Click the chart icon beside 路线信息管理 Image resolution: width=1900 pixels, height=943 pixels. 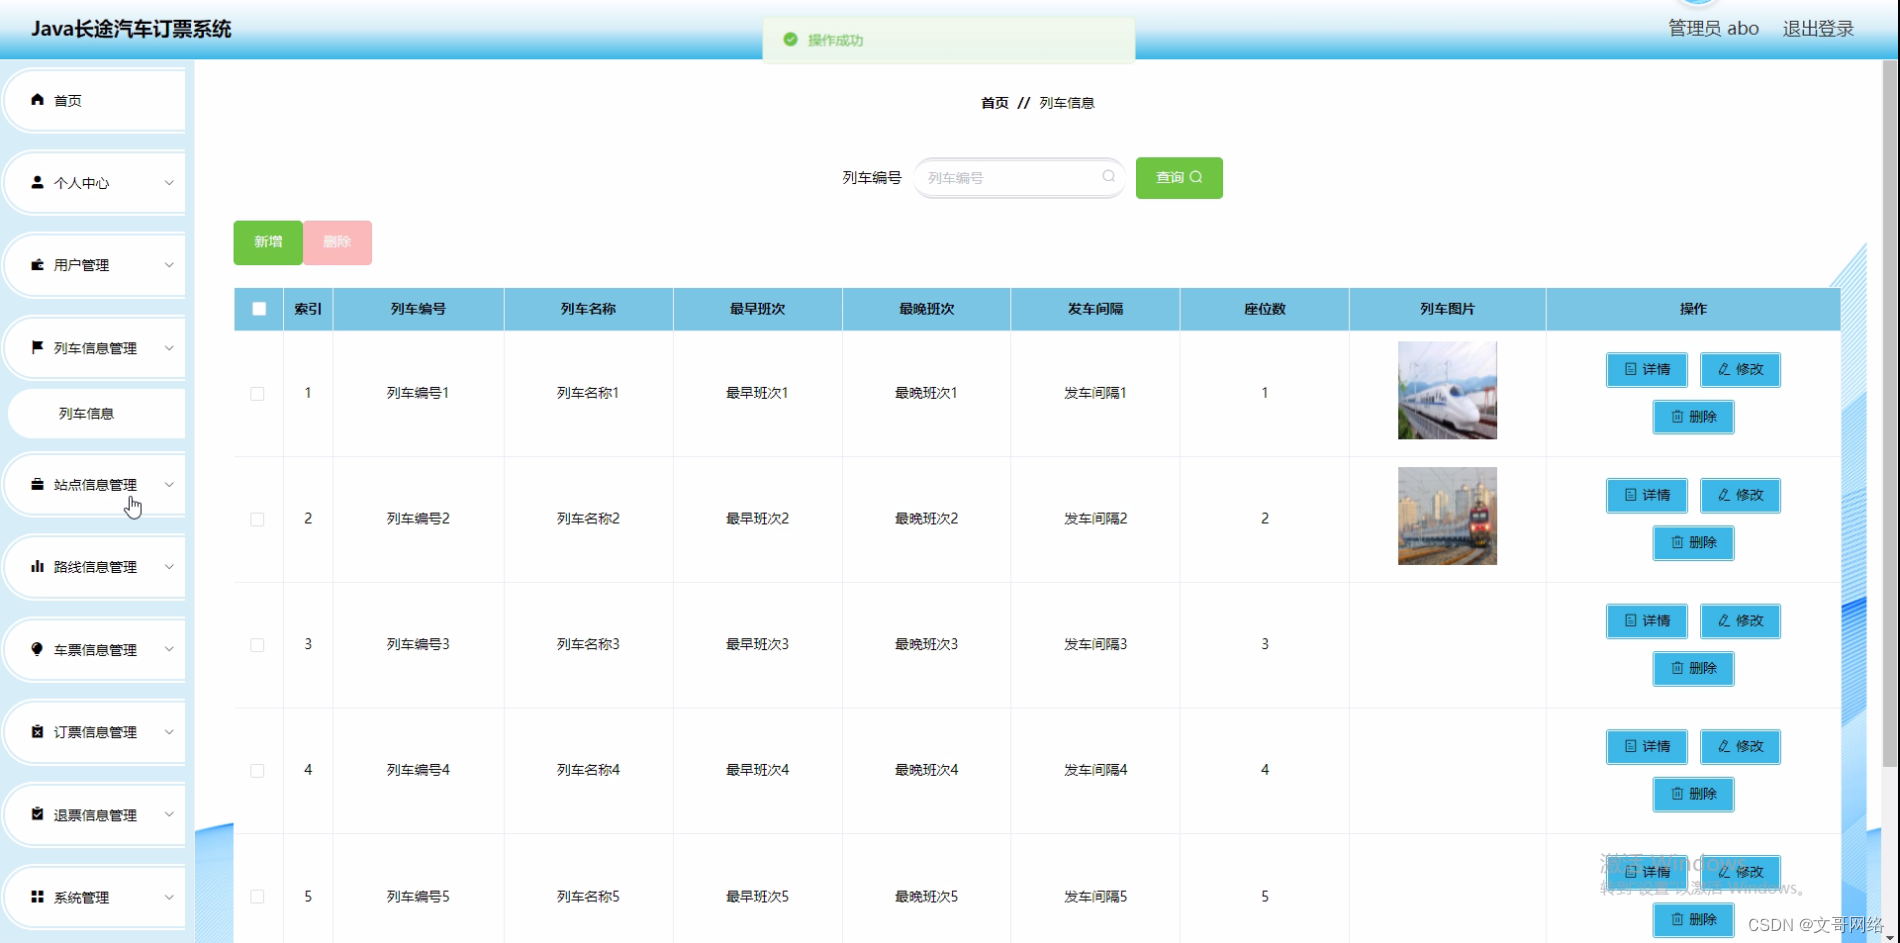pyautogui.click(x=37, y=567)
